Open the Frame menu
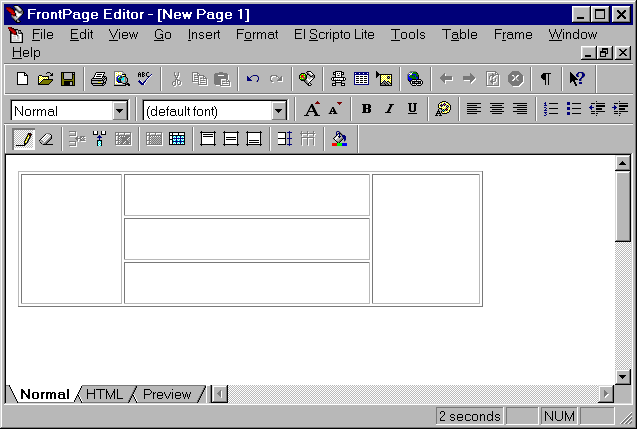The height and width of the screenshot is (429, 637). 513,35
